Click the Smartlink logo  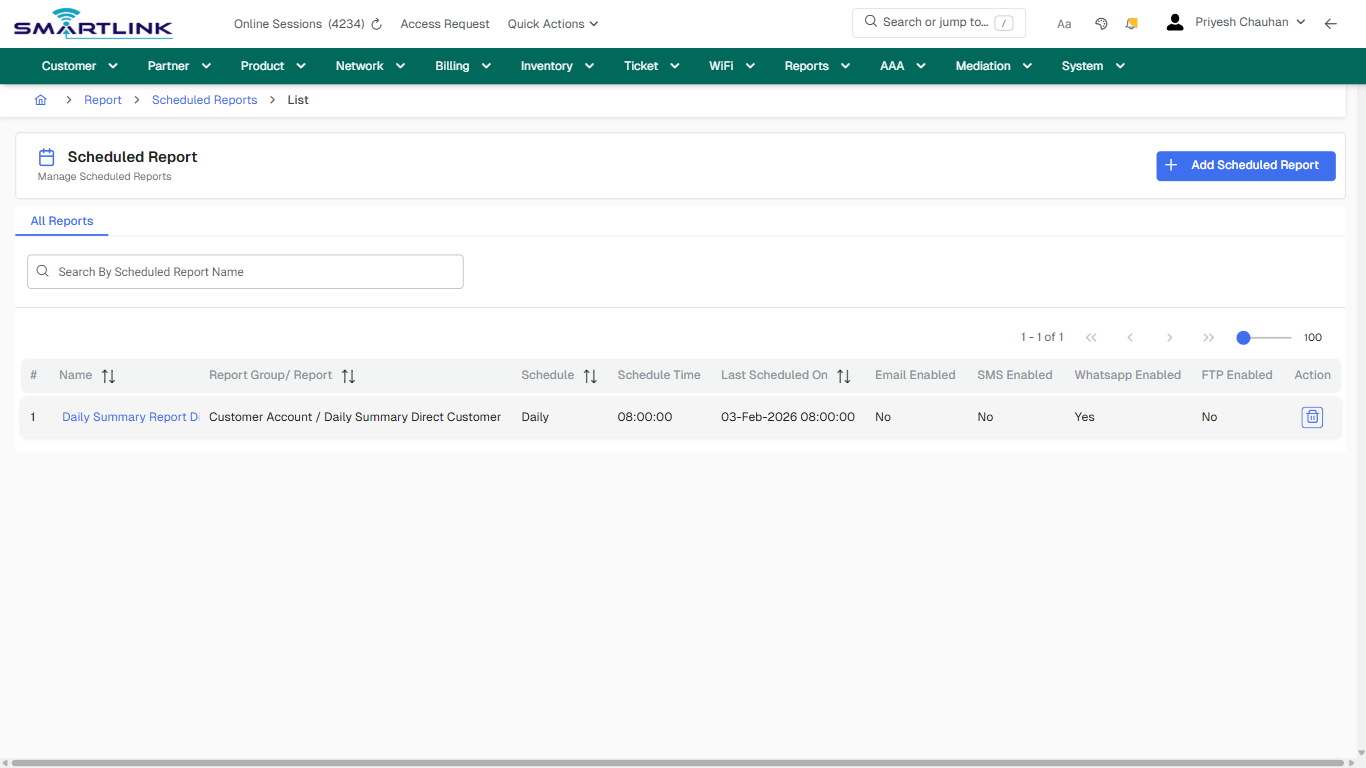[92, 23]
